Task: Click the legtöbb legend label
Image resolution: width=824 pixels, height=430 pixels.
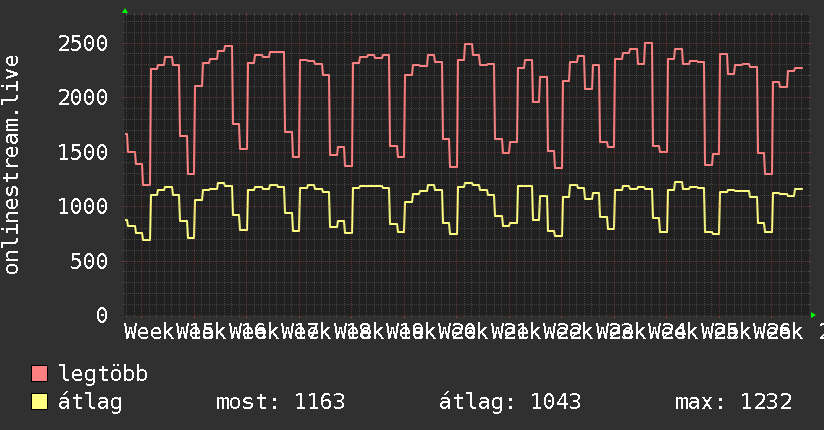Action: pos(103,374)
